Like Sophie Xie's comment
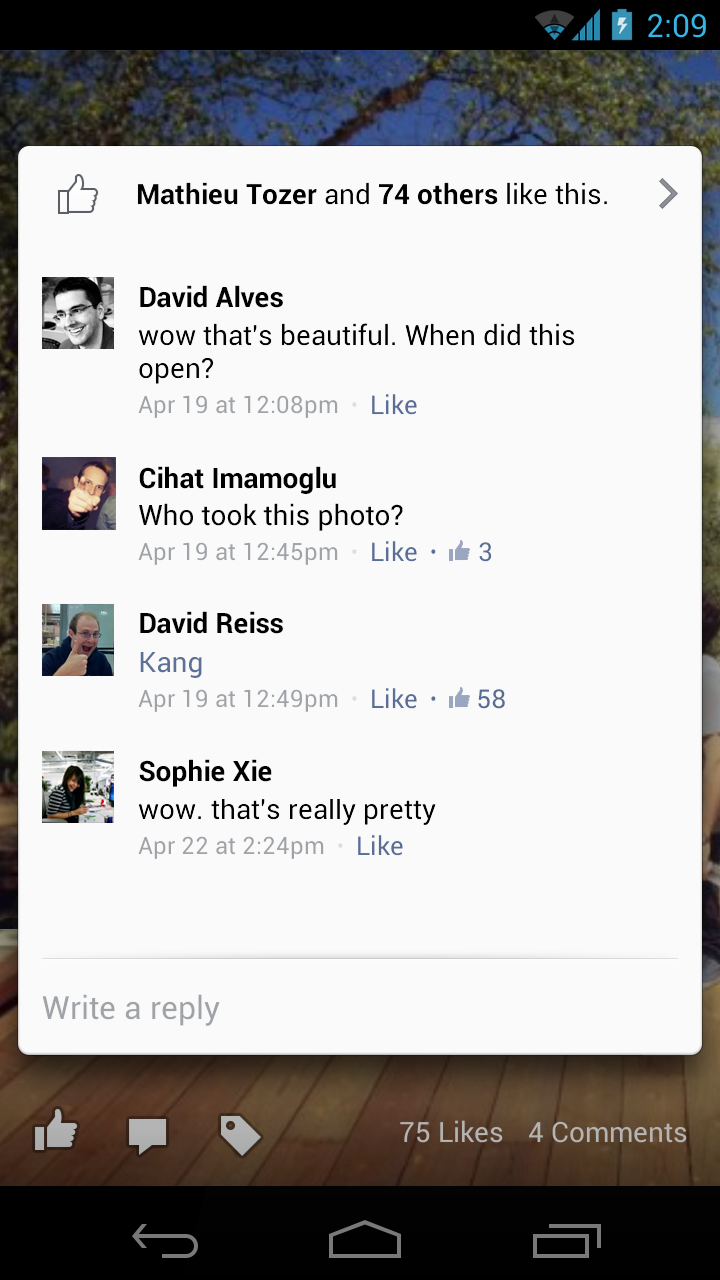Screen dimensions: 720x1280 379,846
